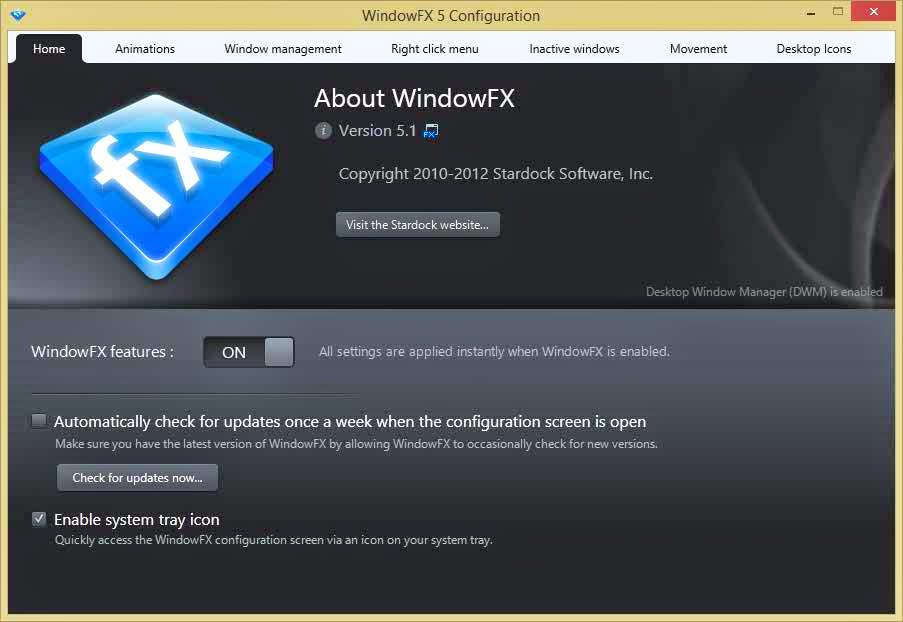The image size is (903, 622).
Task: Click Automatically check for updates label text
Action: pyautogui.click(x=350, y=422)
